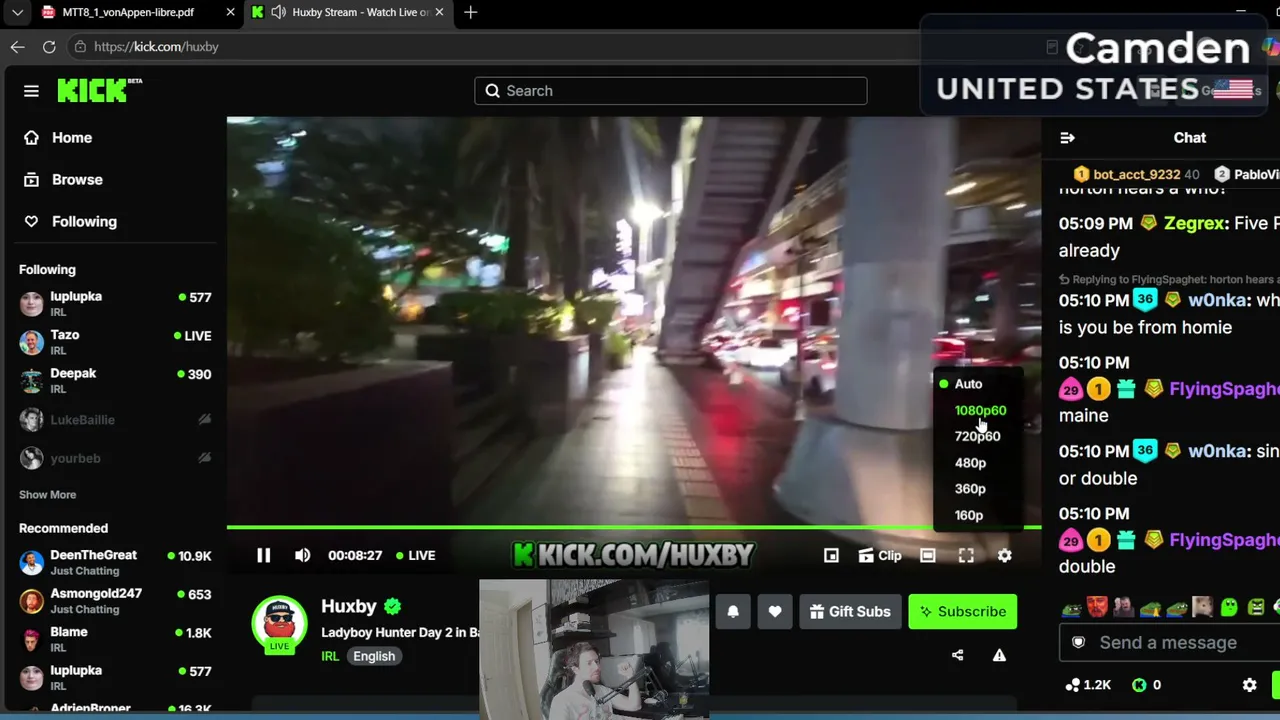Toggle theater mode
Image resolution: width=1280 pixels, height=720 pixels.
[x=928, y=555]
